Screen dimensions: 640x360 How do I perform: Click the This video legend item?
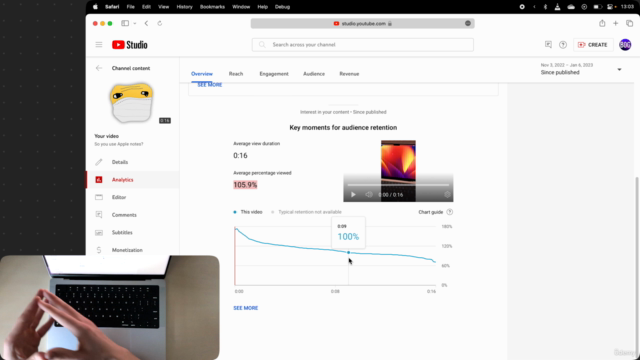248,212
